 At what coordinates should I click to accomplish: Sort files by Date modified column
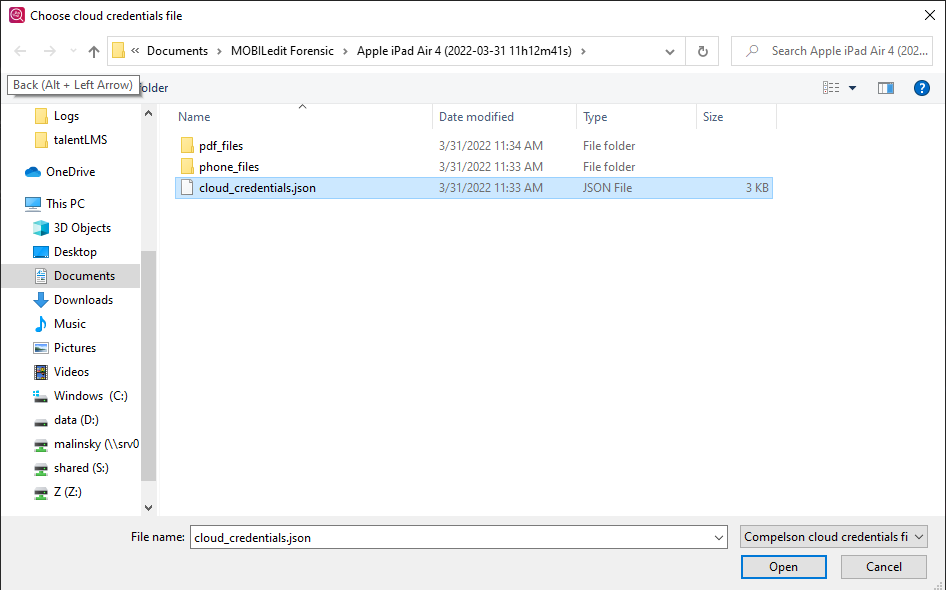coord(476,117)
